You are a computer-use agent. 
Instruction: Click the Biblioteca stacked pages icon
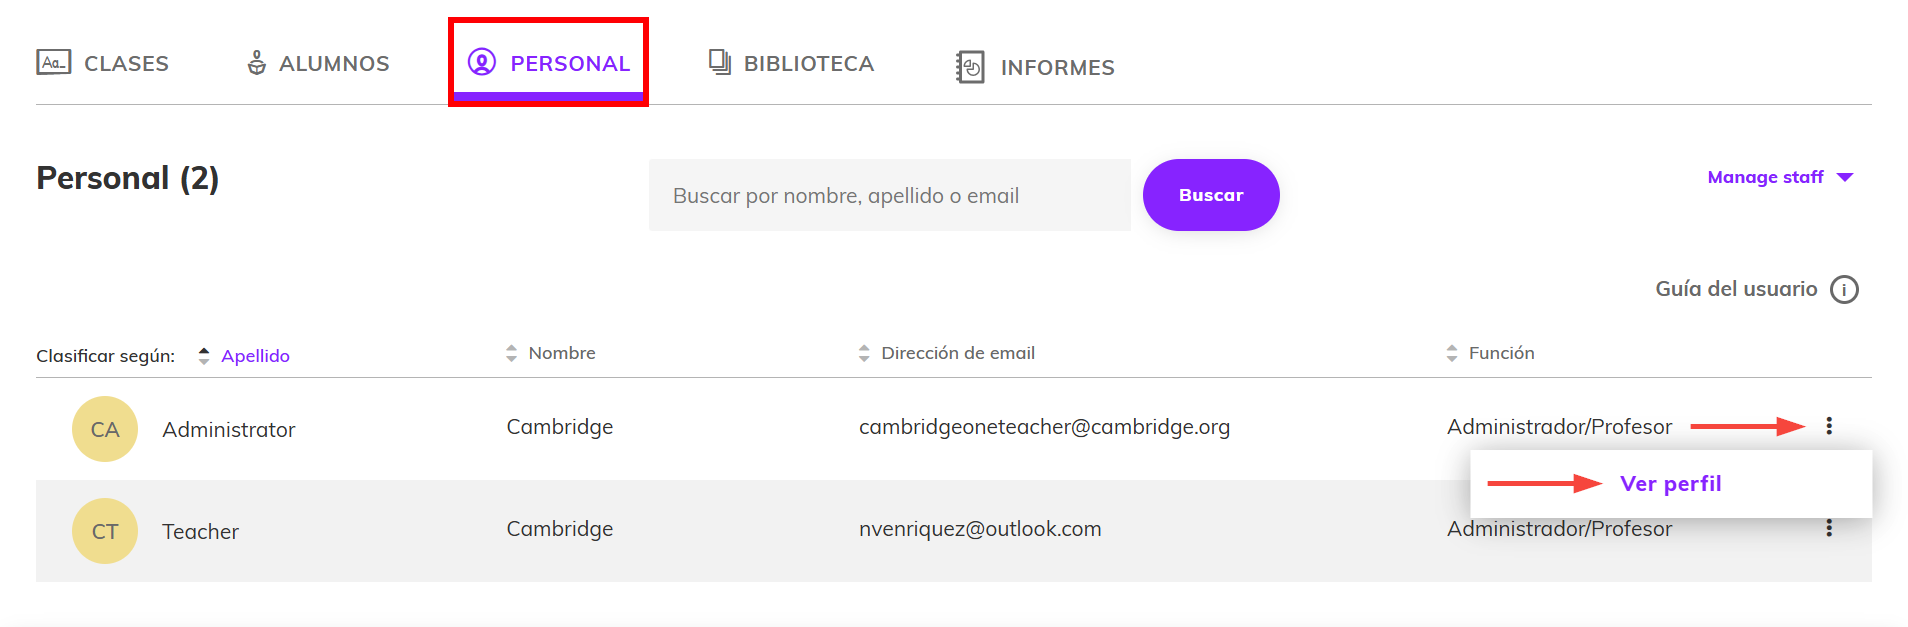point(720,62)
